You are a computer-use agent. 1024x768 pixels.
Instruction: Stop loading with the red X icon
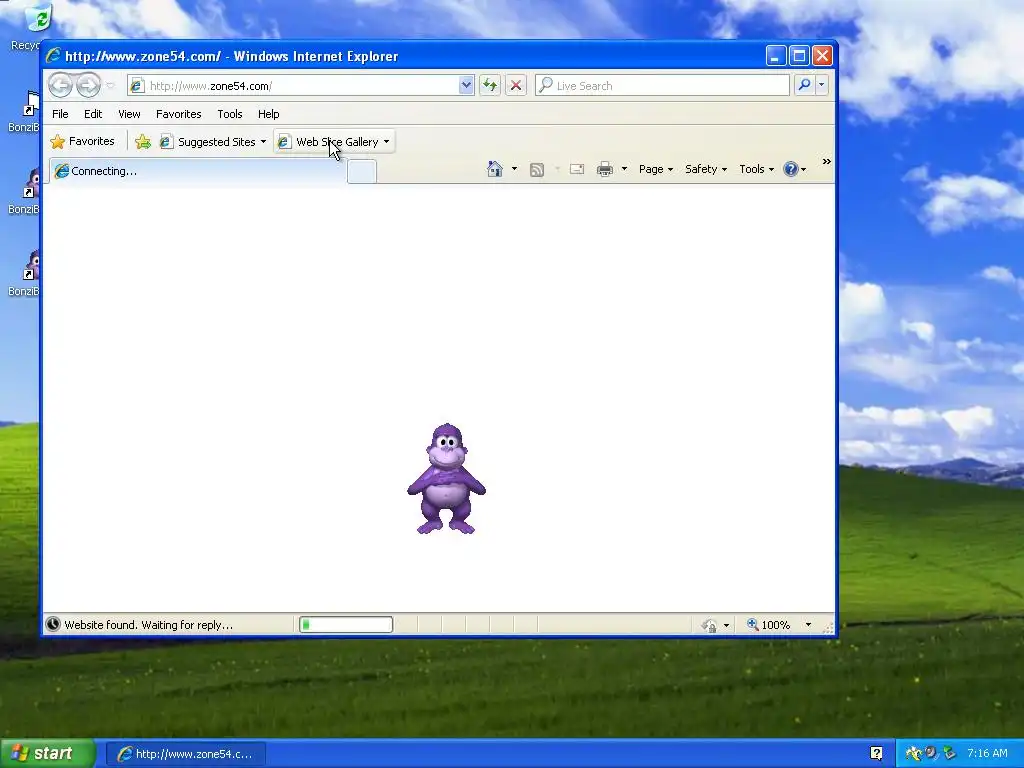click(516, 86)
